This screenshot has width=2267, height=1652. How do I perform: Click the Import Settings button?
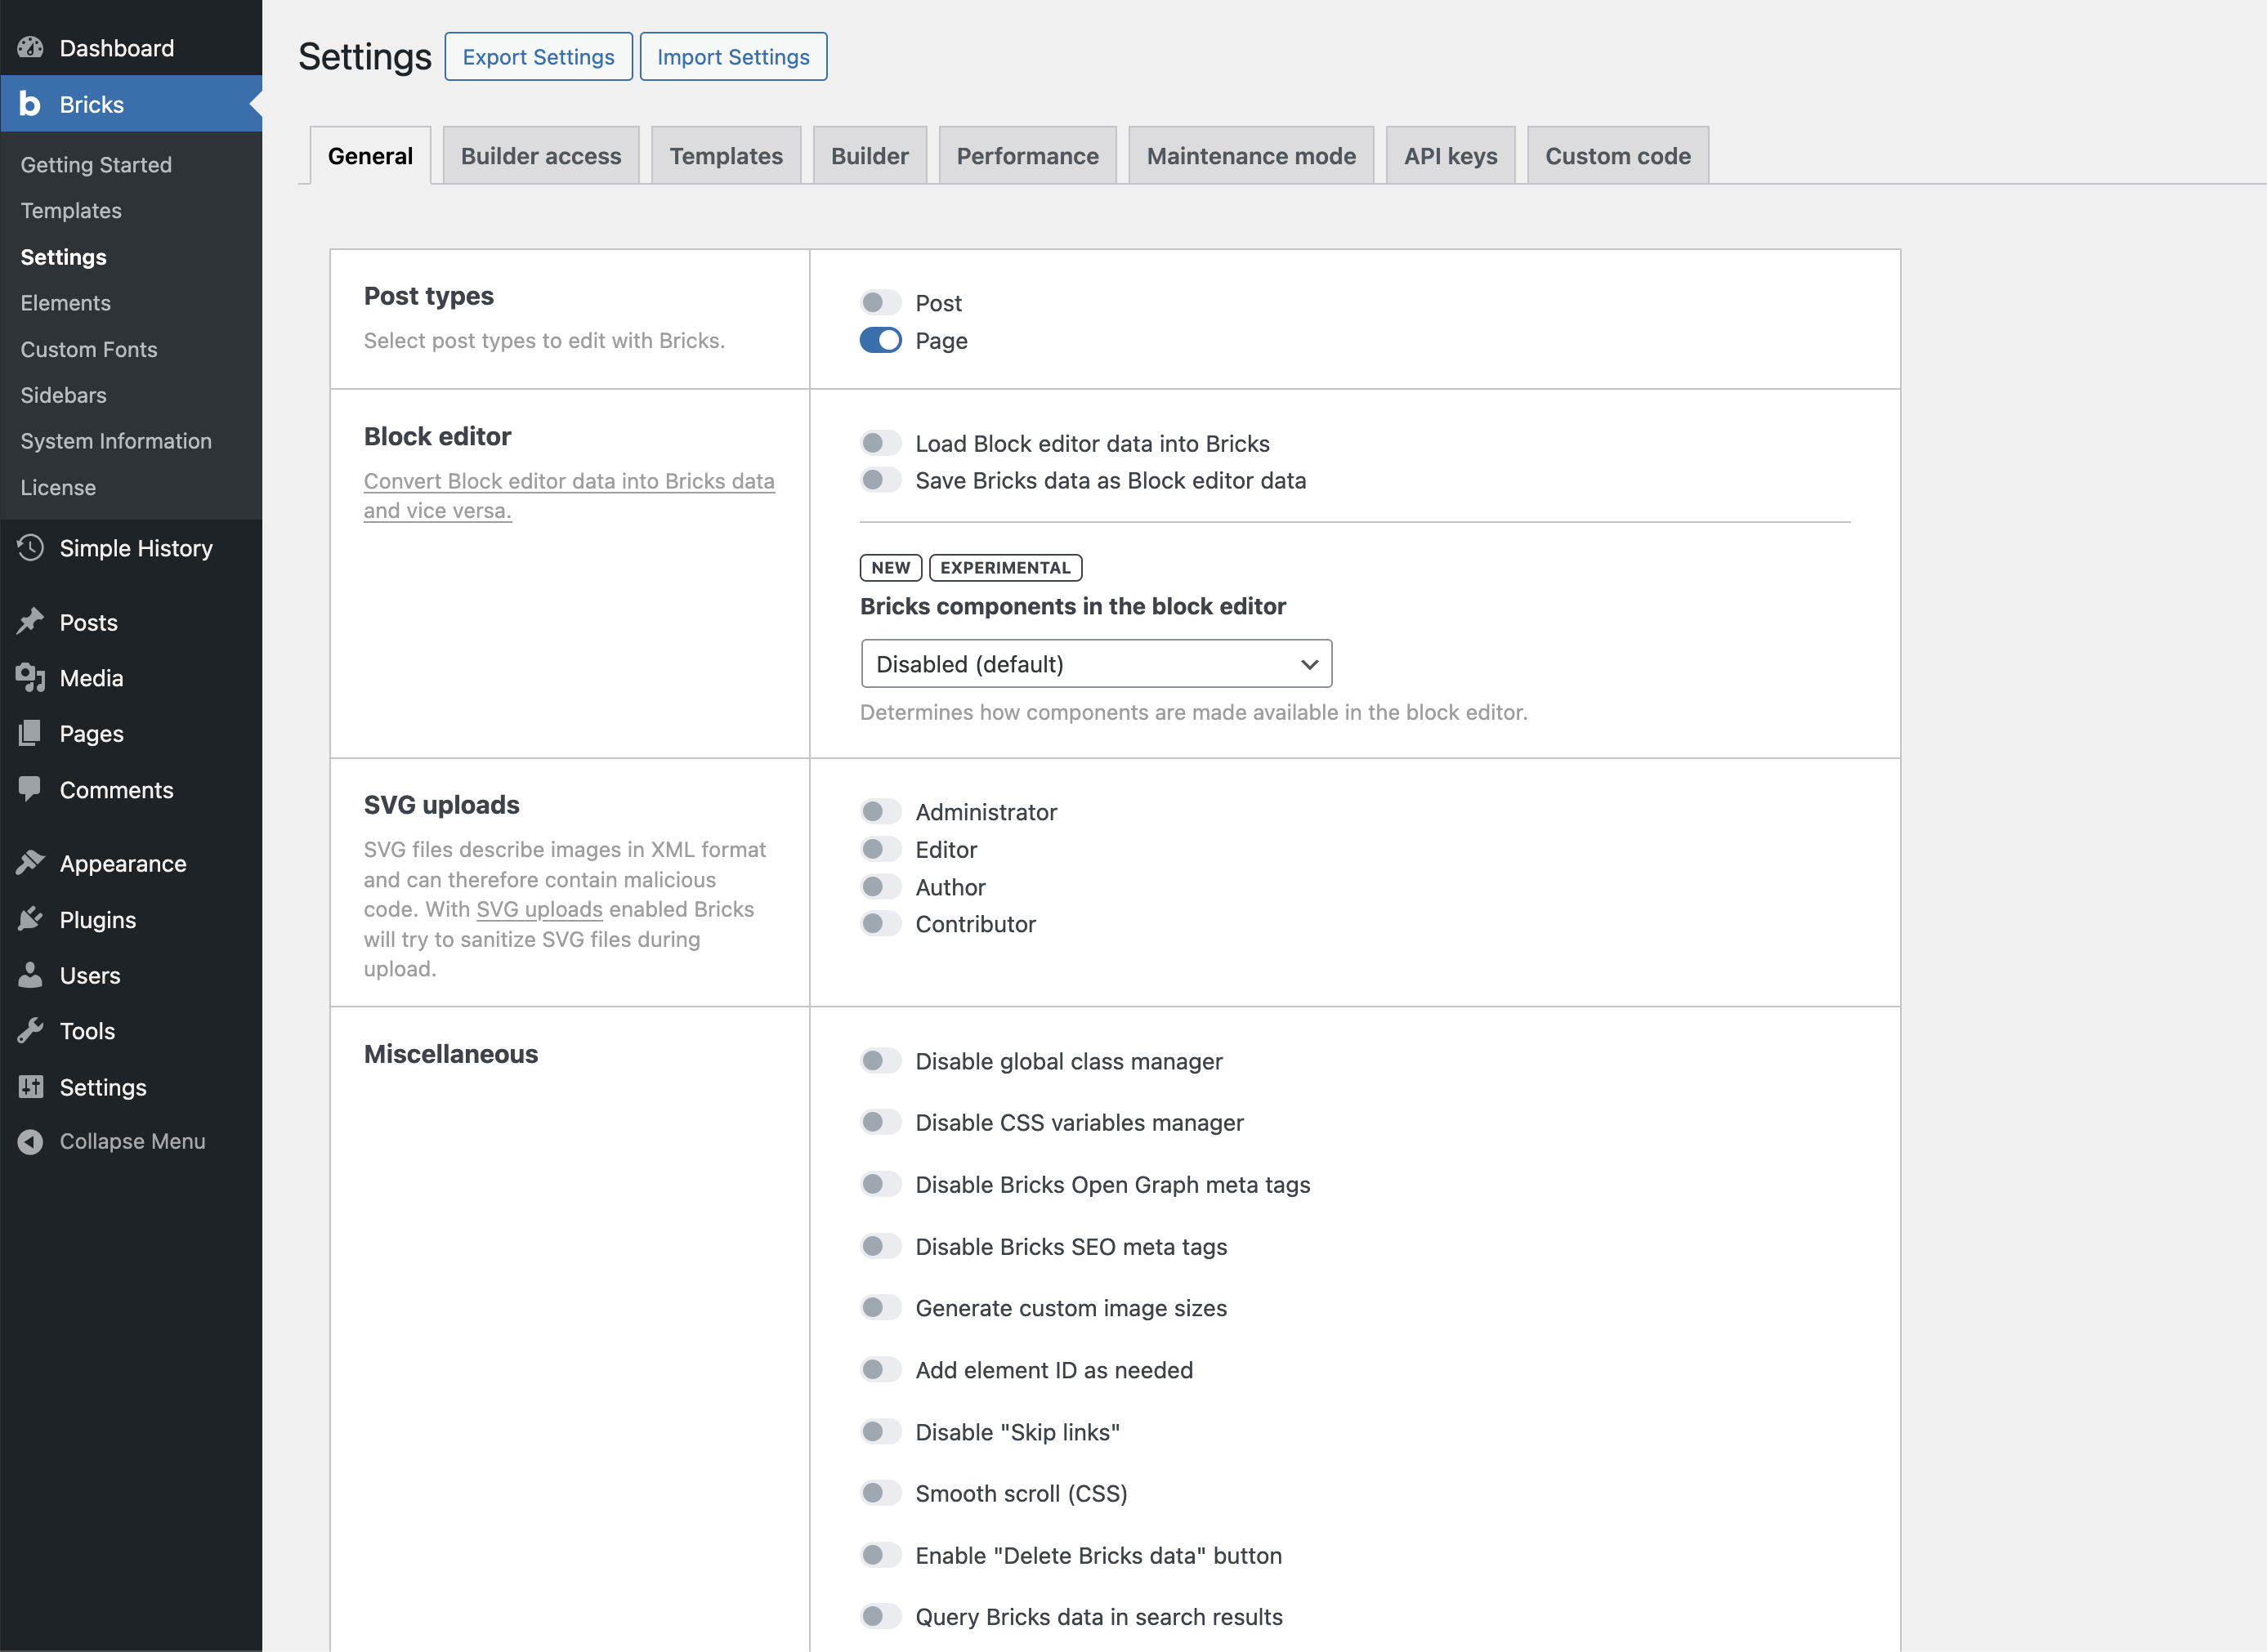pos(733,57)
